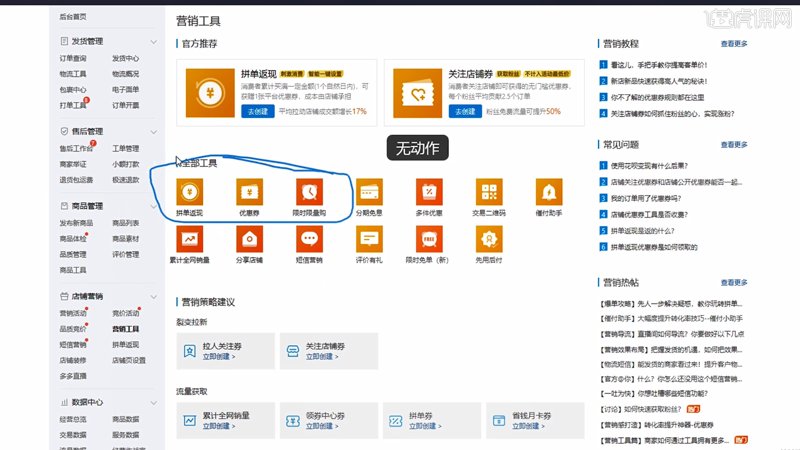Click the 累计全网销量 strategy card chart icon
This screenshot has height=450, width=800.
(190, 420)
